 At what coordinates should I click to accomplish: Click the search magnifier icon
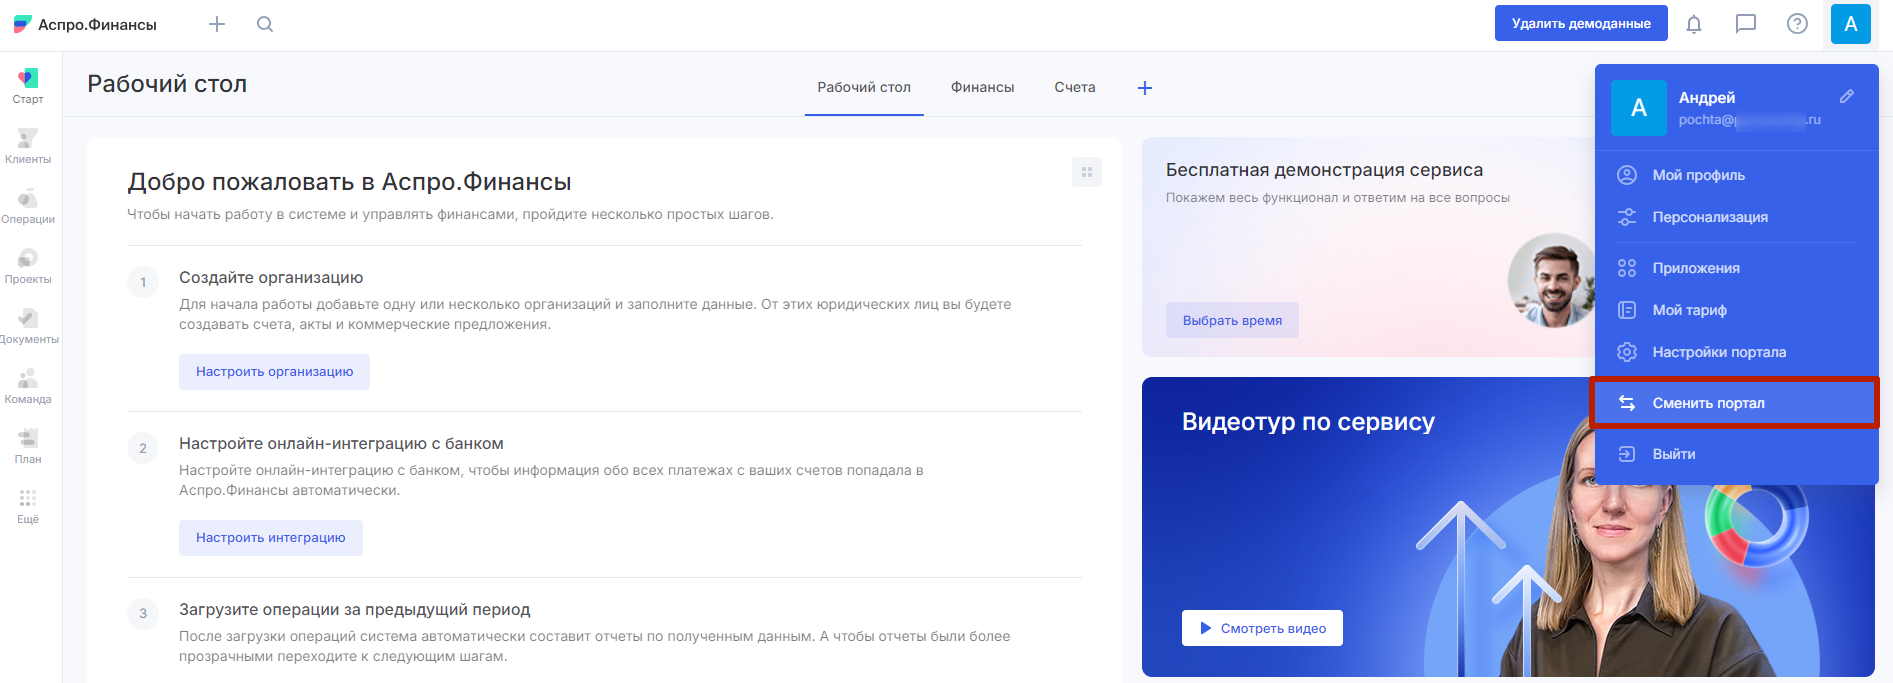[x=265, y=24]
